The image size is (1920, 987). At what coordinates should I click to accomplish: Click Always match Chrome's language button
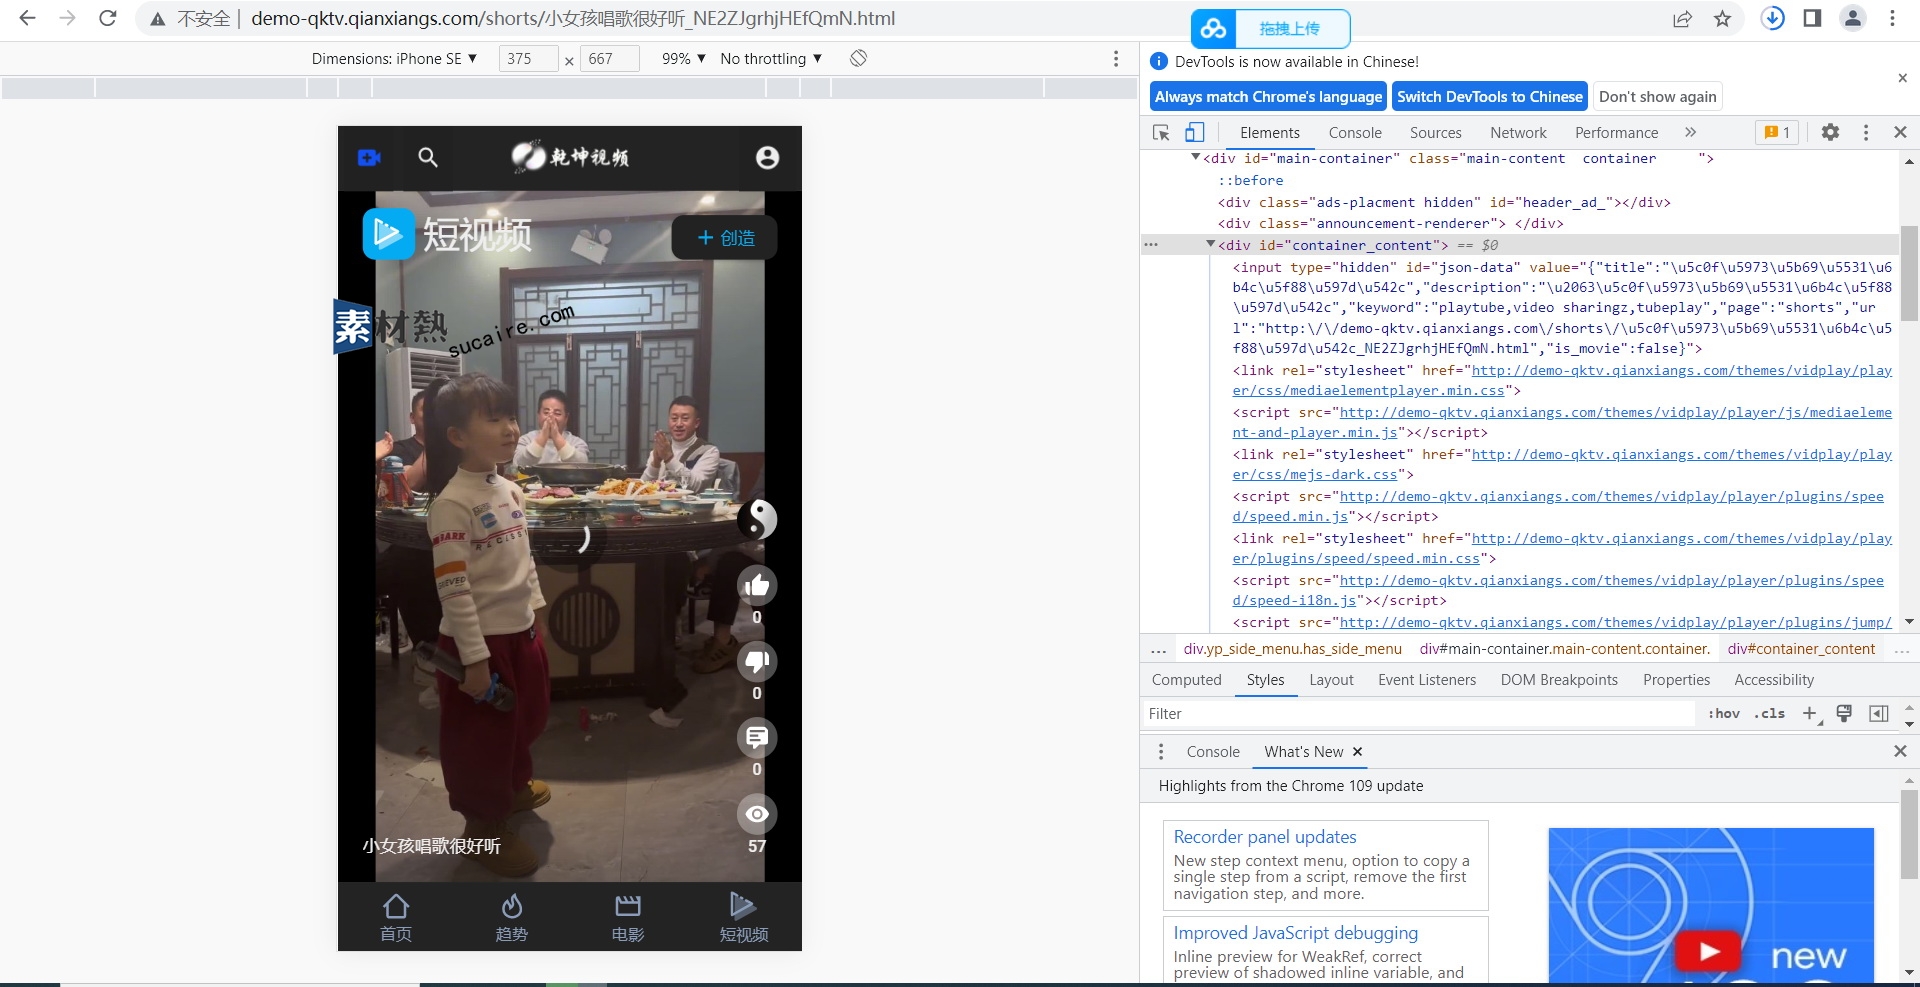(x=1268, y=97)
